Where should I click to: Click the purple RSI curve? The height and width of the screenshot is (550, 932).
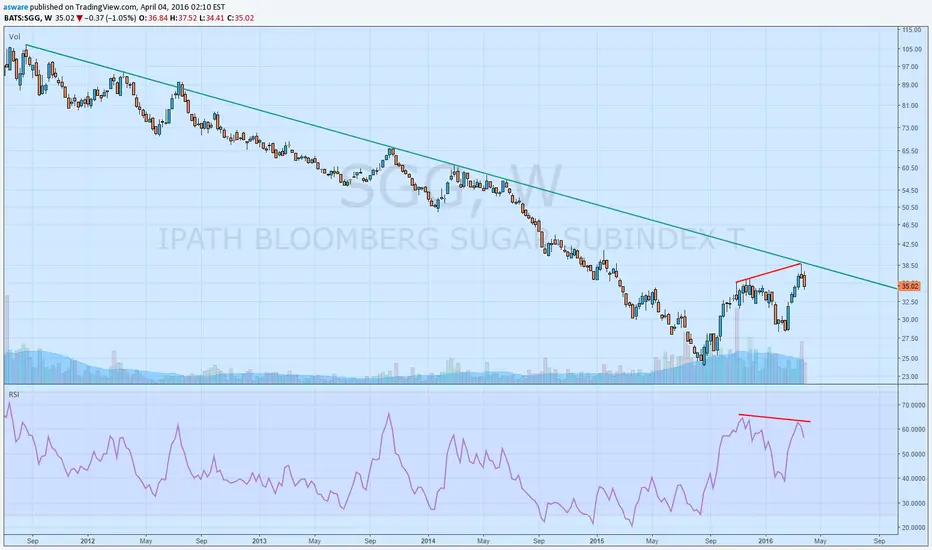point(389,415)
